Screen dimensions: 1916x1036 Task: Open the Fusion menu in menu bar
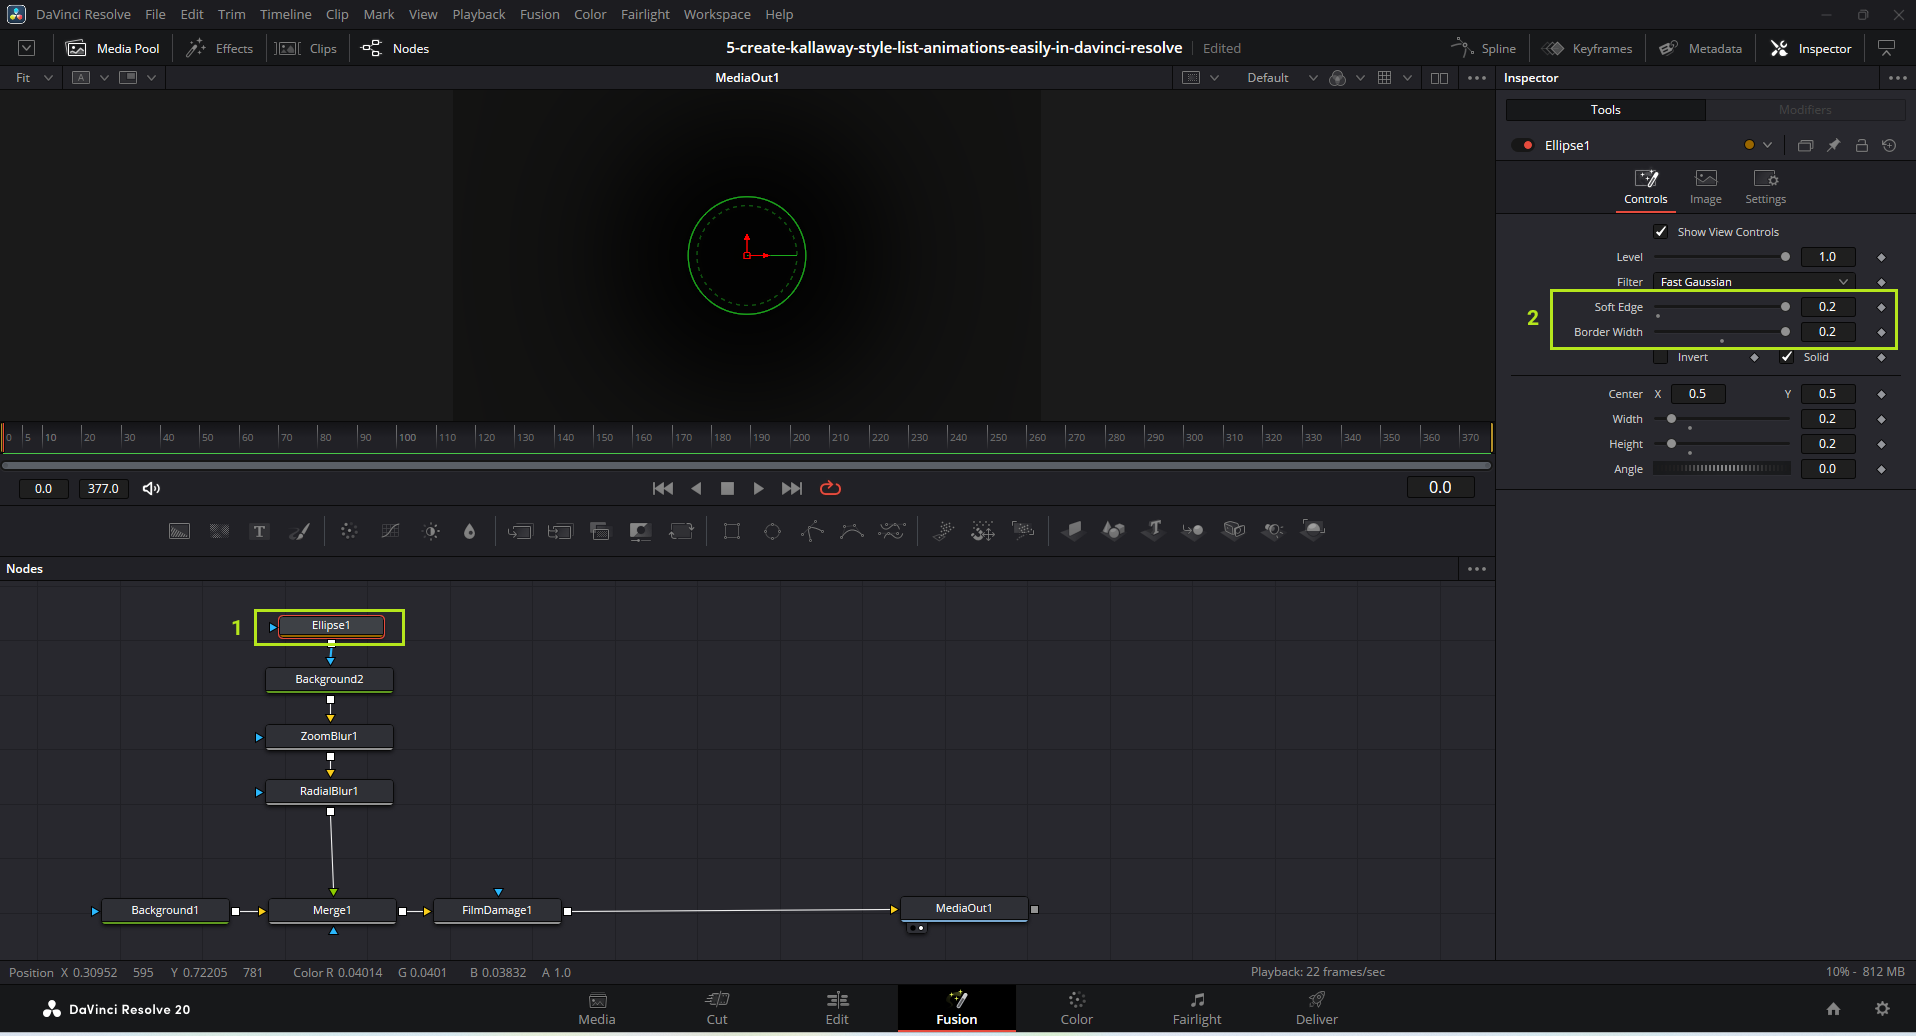click(539, 14)
